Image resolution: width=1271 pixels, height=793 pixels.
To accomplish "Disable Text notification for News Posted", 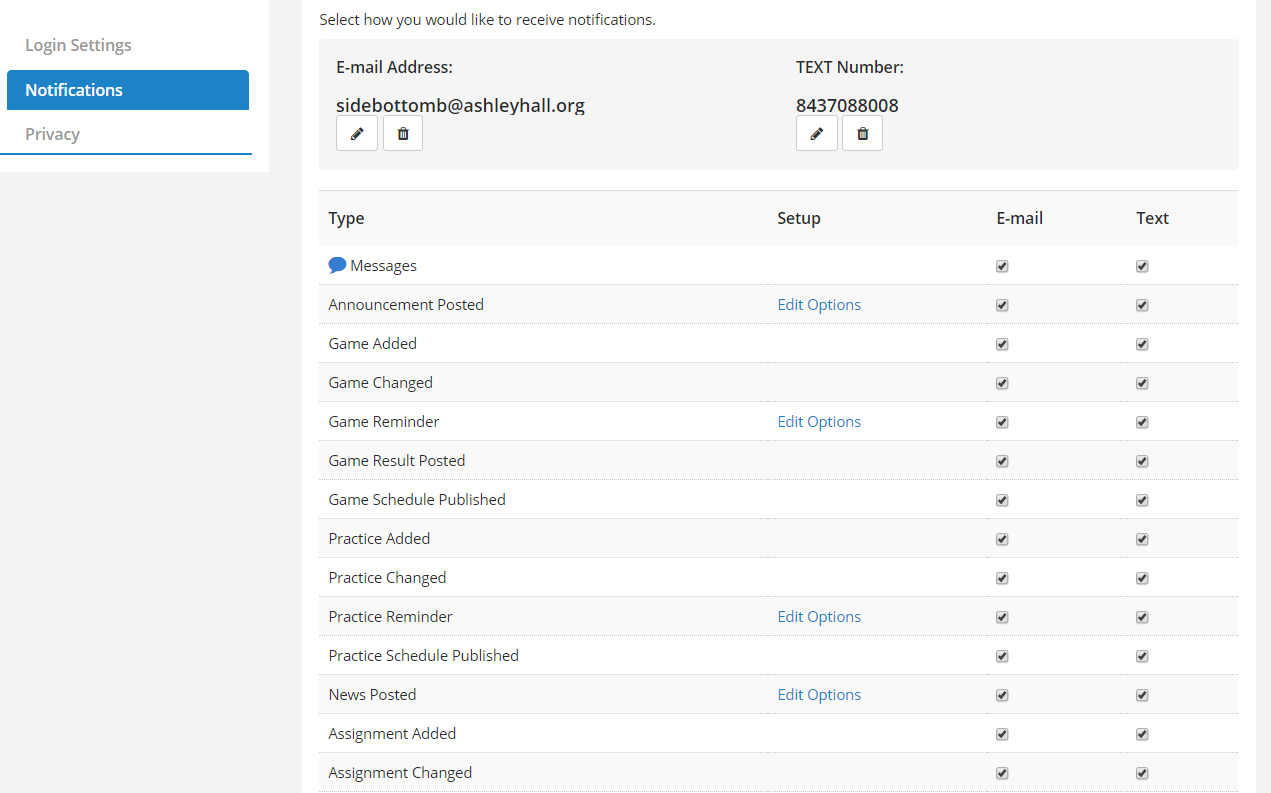I will coord(1142,695).
